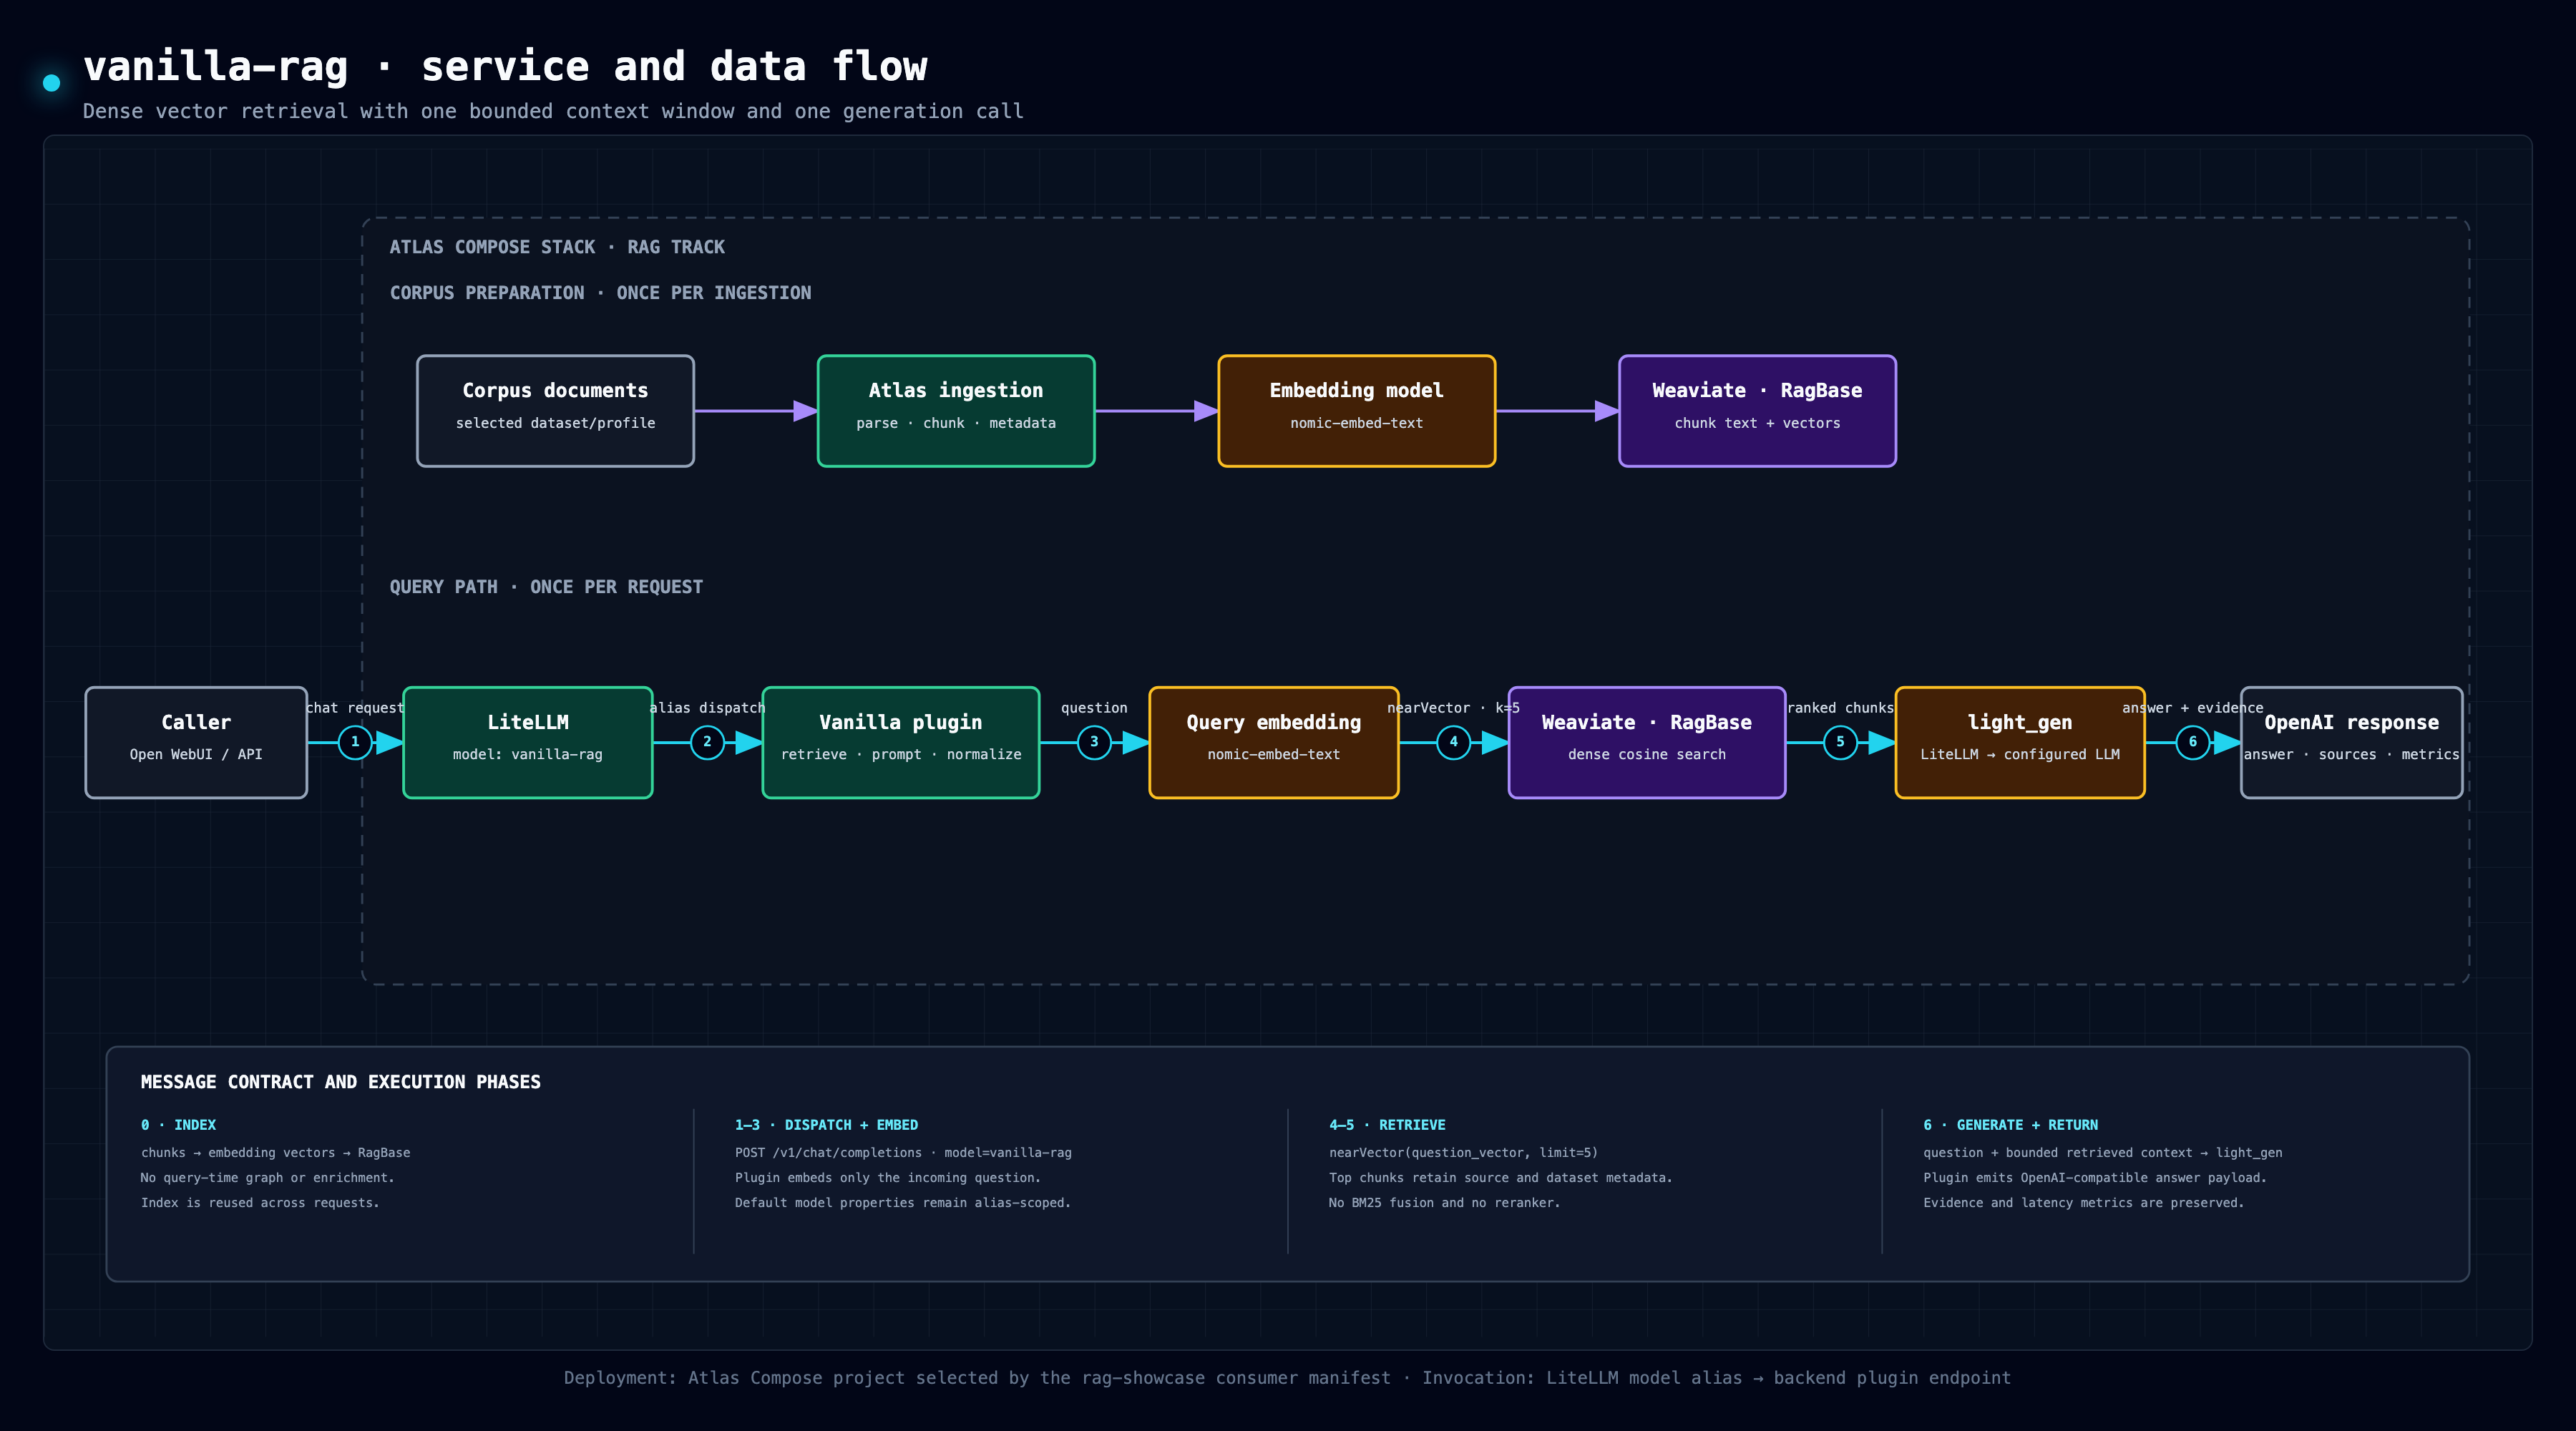2576x1431 pixels.
Task: Click 'model: vanilla-rag' under LiteLLM
Action: 528,755
